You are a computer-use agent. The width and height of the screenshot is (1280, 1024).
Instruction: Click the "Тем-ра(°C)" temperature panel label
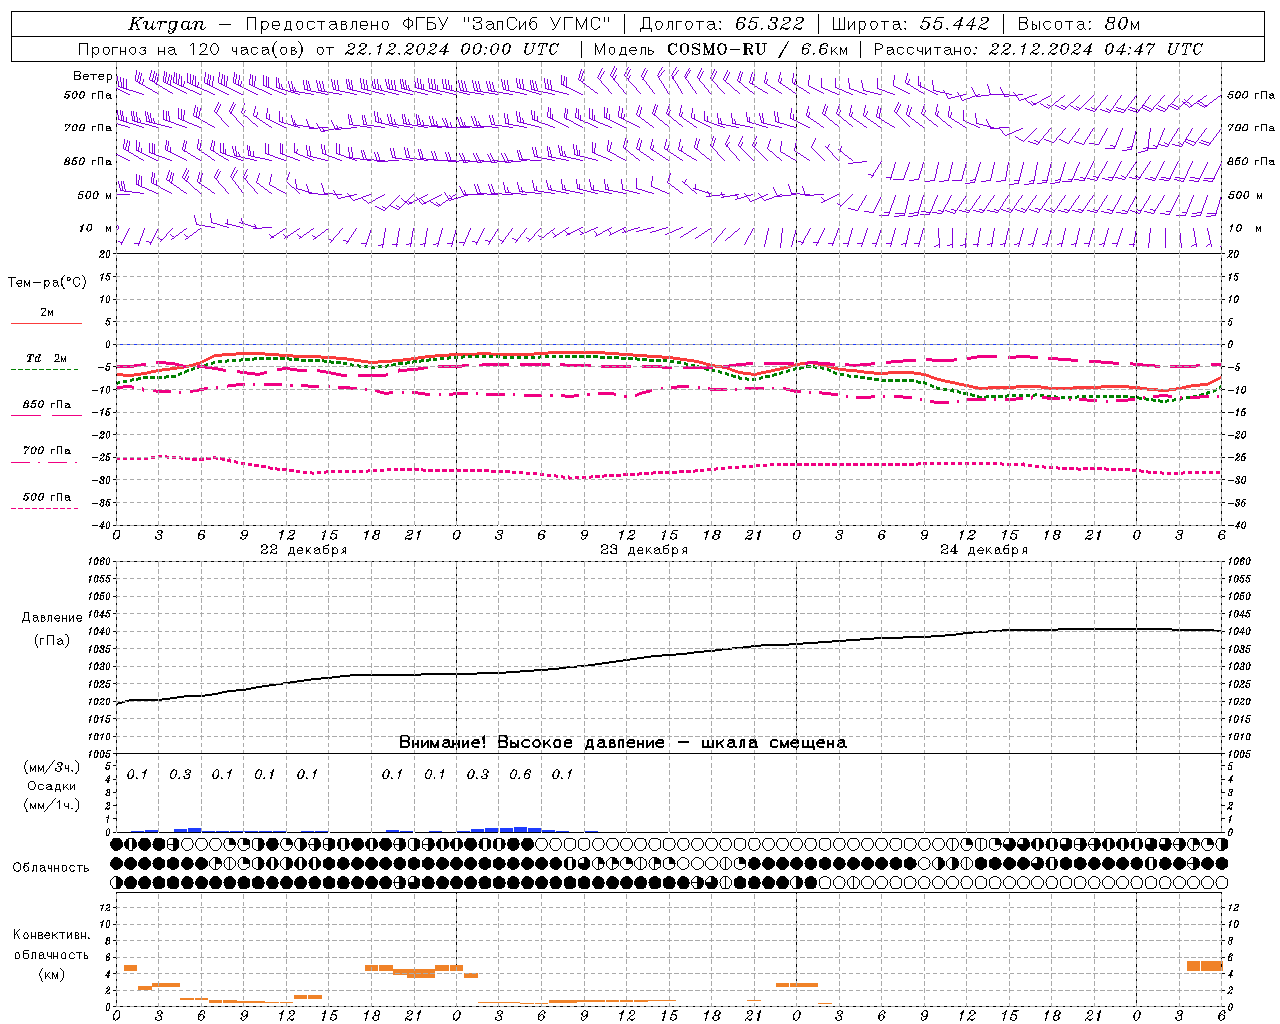(x=47, y=283)
